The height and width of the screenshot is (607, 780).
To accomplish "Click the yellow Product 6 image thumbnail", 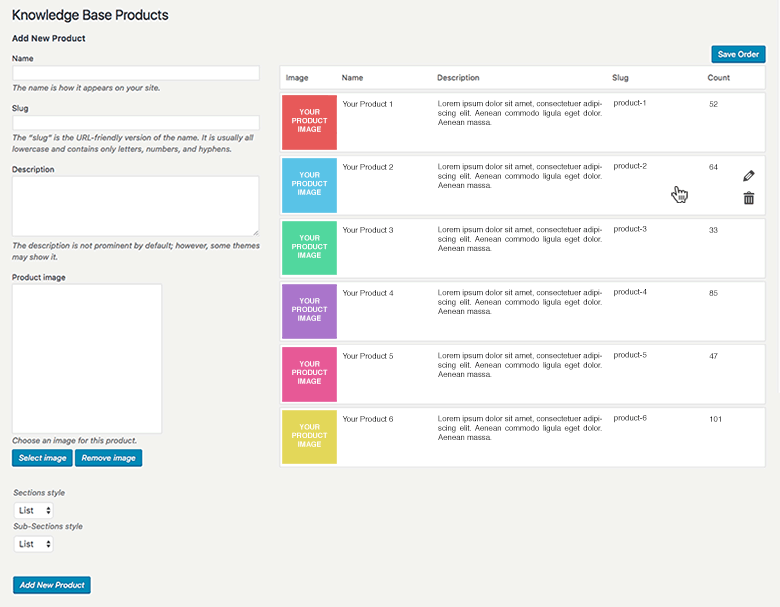I will pyautogui.click(x=309, y=437).
